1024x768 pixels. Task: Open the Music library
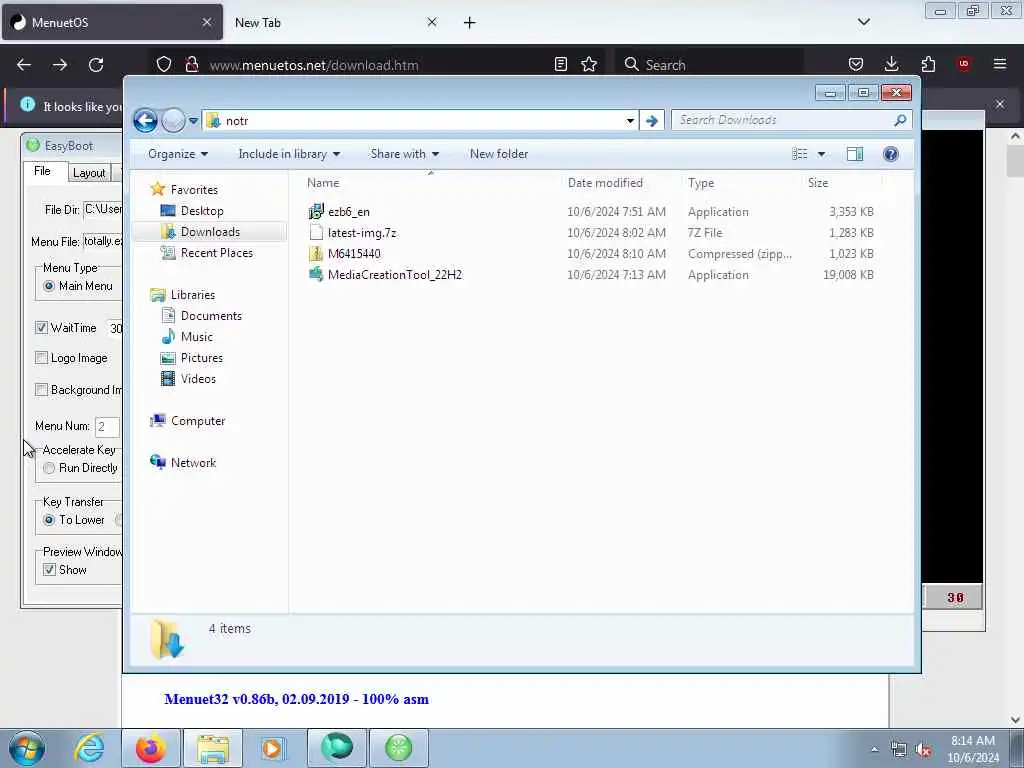tap(197, 336)
